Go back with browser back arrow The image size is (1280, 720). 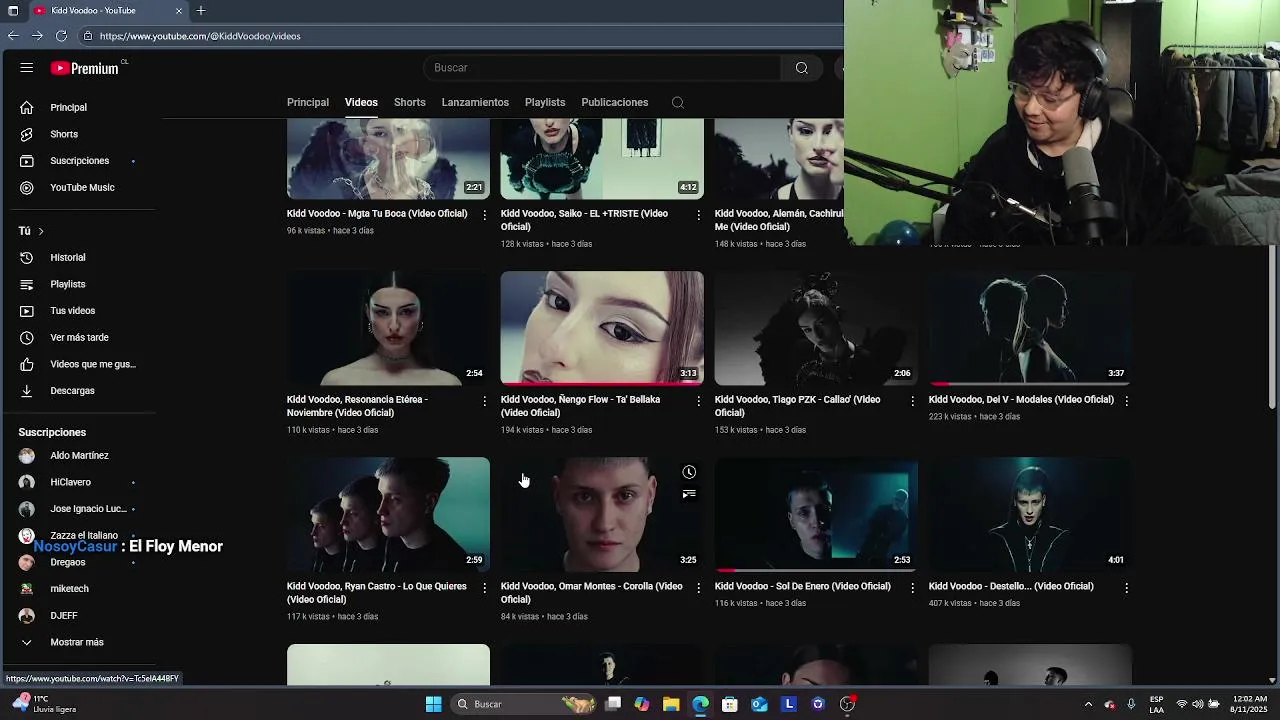(x=12, y=36)
